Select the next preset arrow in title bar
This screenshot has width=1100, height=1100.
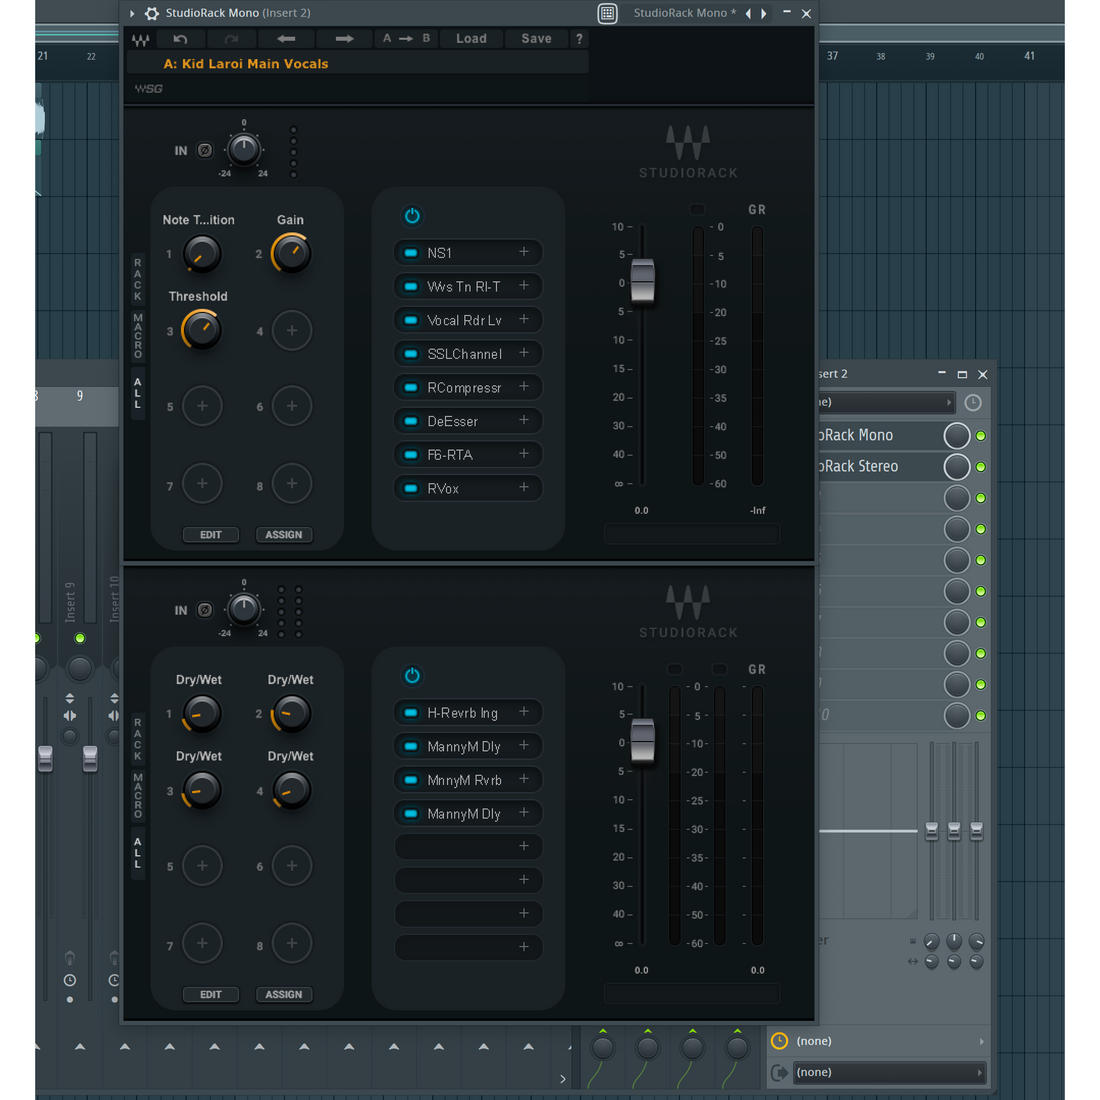pos(764,13)
